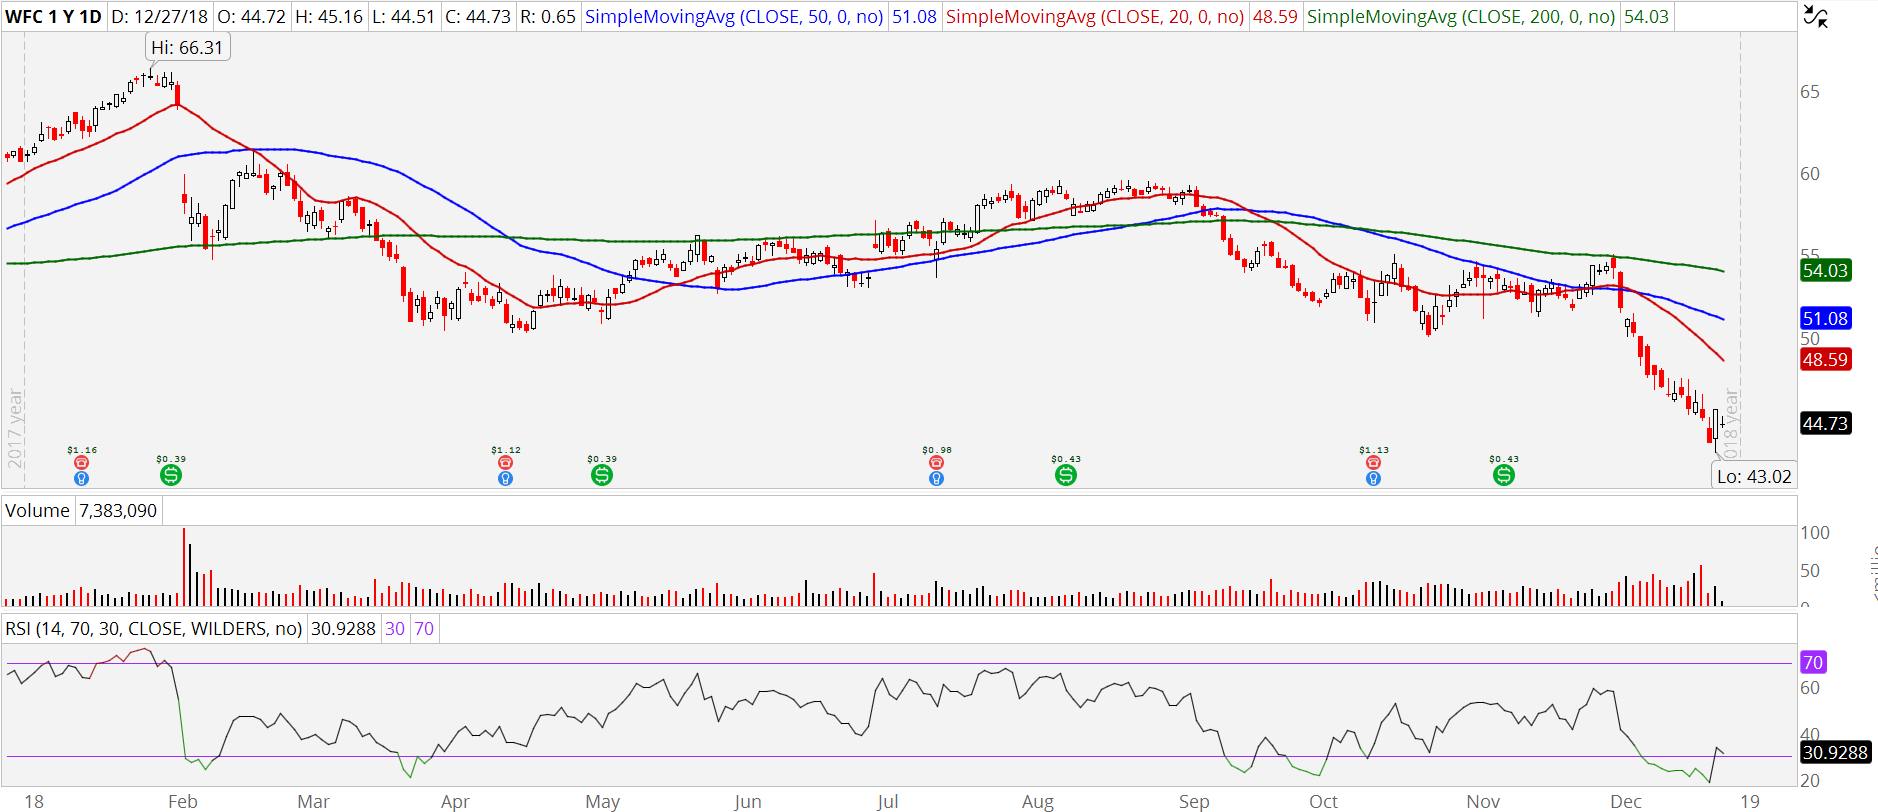Click the H: 45.16 high value
Viewport: 1878px width, 812px height.
click(328, 17)
